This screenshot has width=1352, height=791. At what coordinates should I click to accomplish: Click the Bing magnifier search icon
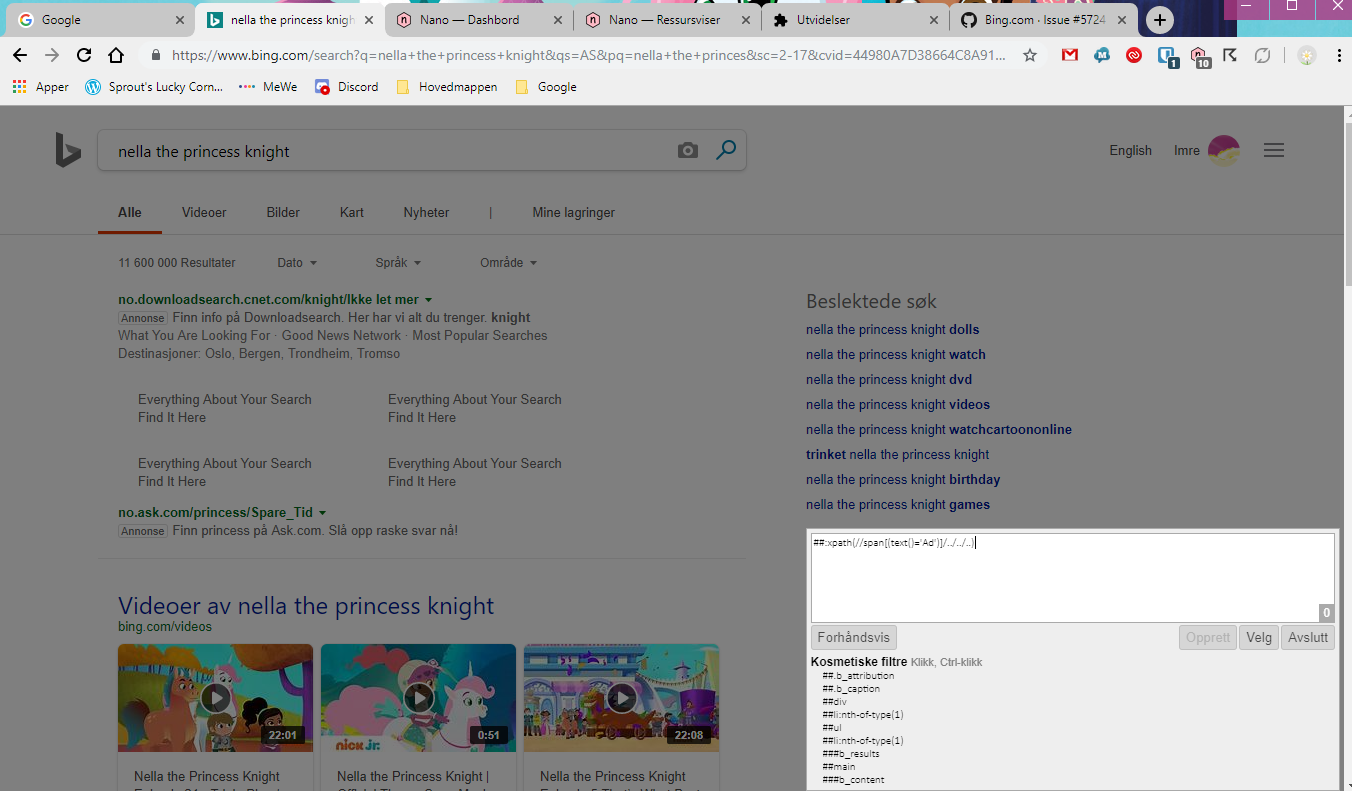click(726, 150)
